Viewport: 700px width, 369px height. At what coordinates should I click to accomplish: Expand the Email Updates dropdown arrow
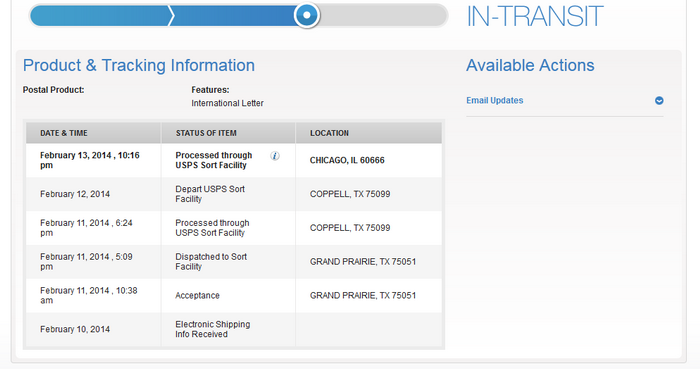(x=659, y=100)
